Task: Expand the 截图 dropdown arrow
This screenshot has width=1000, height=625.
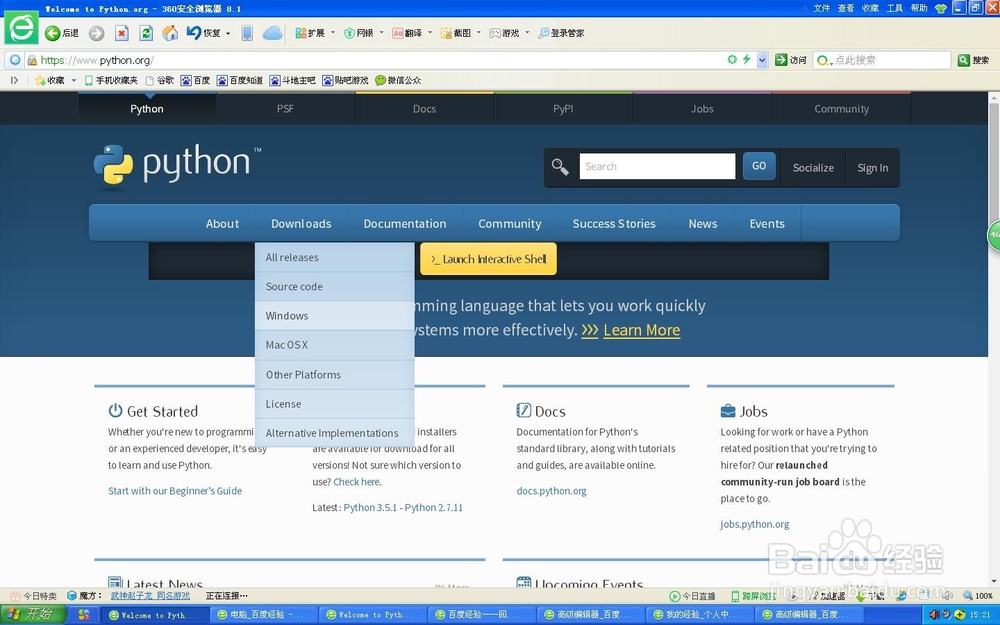Action: (478, 33)
